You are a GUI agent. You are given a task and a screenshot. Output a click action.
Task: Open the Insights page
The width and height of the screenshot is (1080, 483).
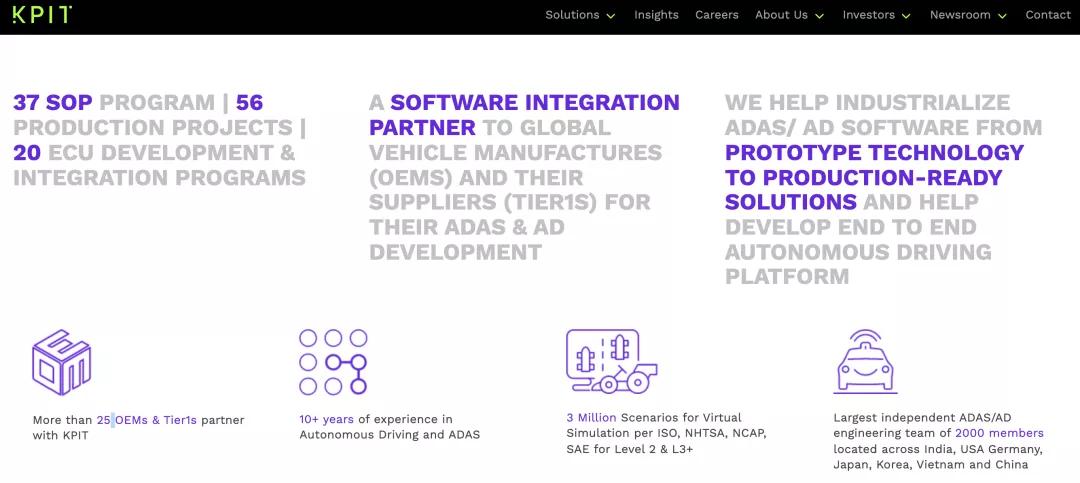click(656, 14)
